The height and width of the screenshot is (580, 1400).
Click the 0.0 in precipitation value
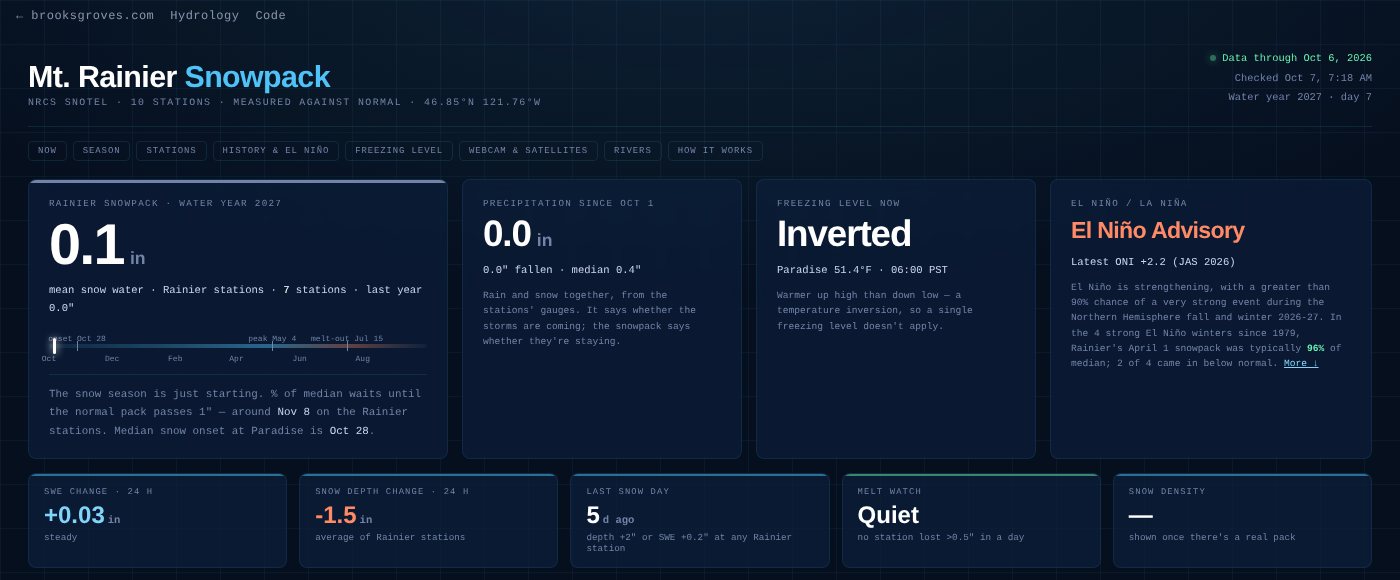tap(517, 234)
